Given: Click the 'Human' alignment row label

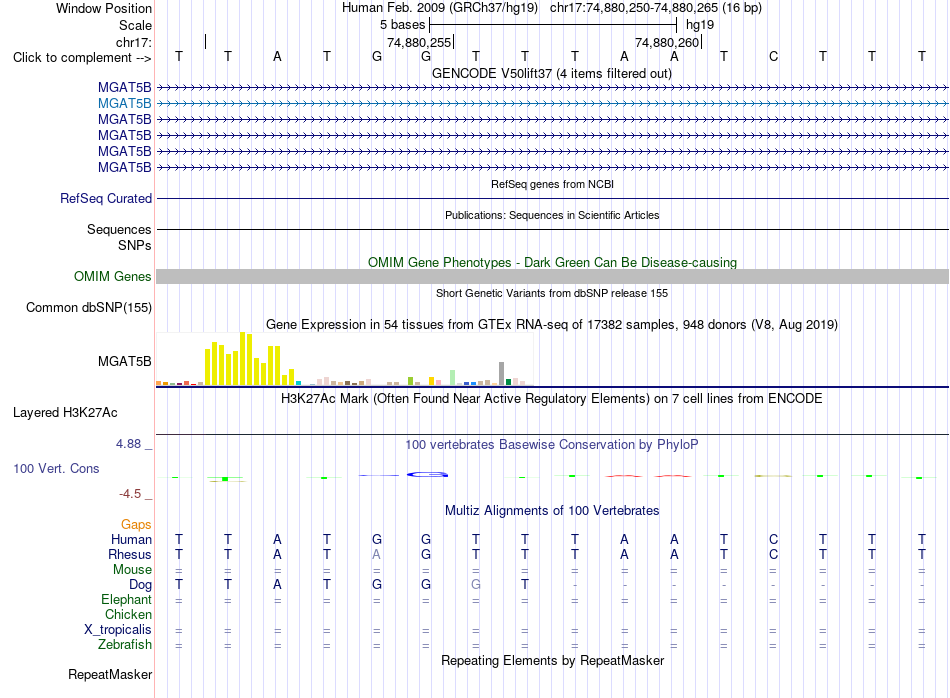Looking at the screenshot, I should pyautogui.click(x=131, y=539).
